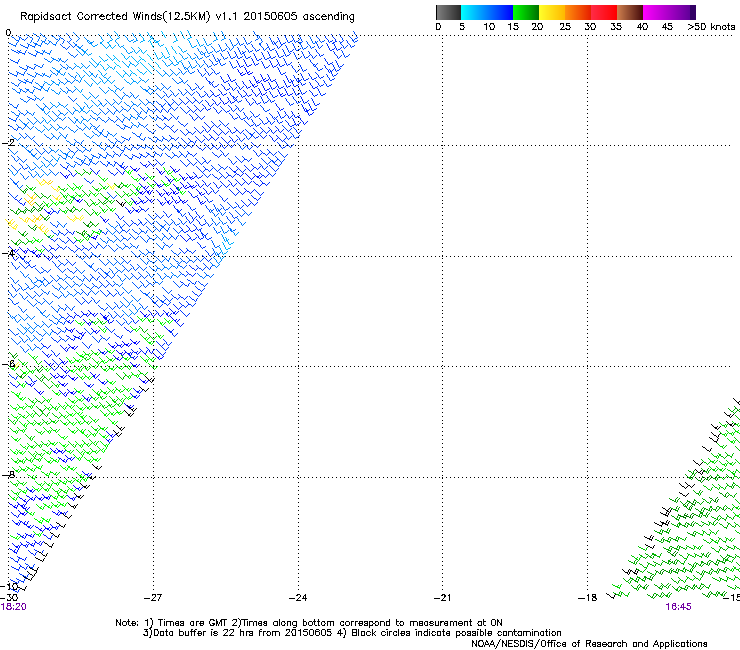The height and width of the screenshot is (650, 740).
Task: Click the '-6' latitude axis label
Action: click(8, 364)
